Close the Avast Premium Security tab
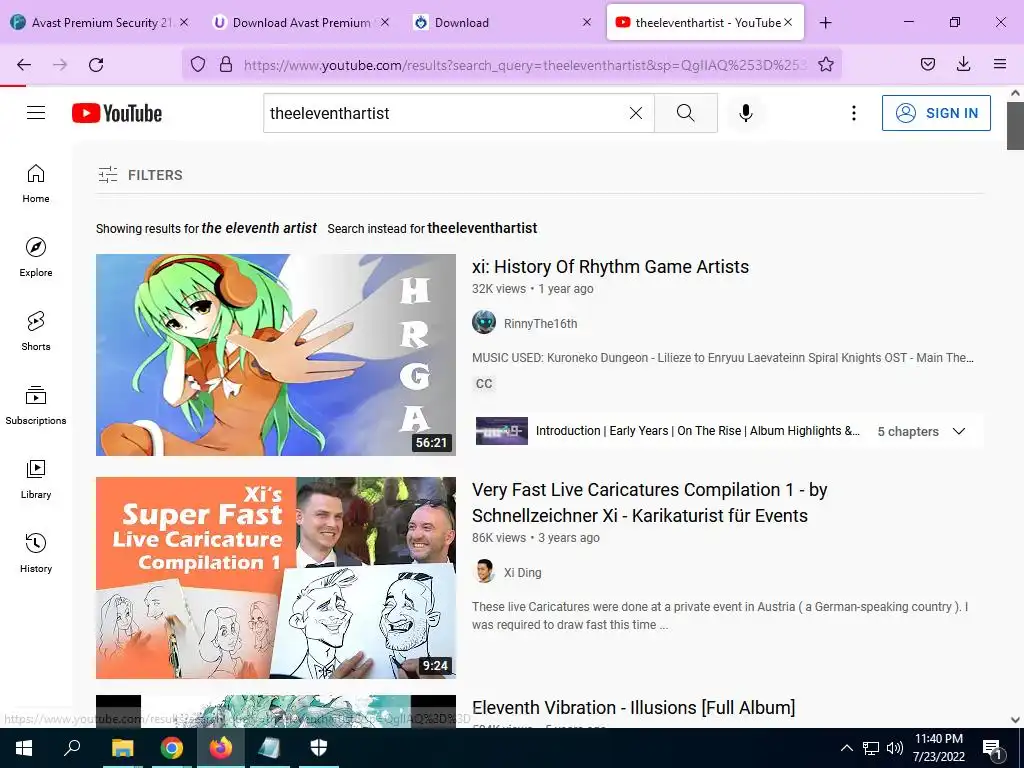 (184, 22)
